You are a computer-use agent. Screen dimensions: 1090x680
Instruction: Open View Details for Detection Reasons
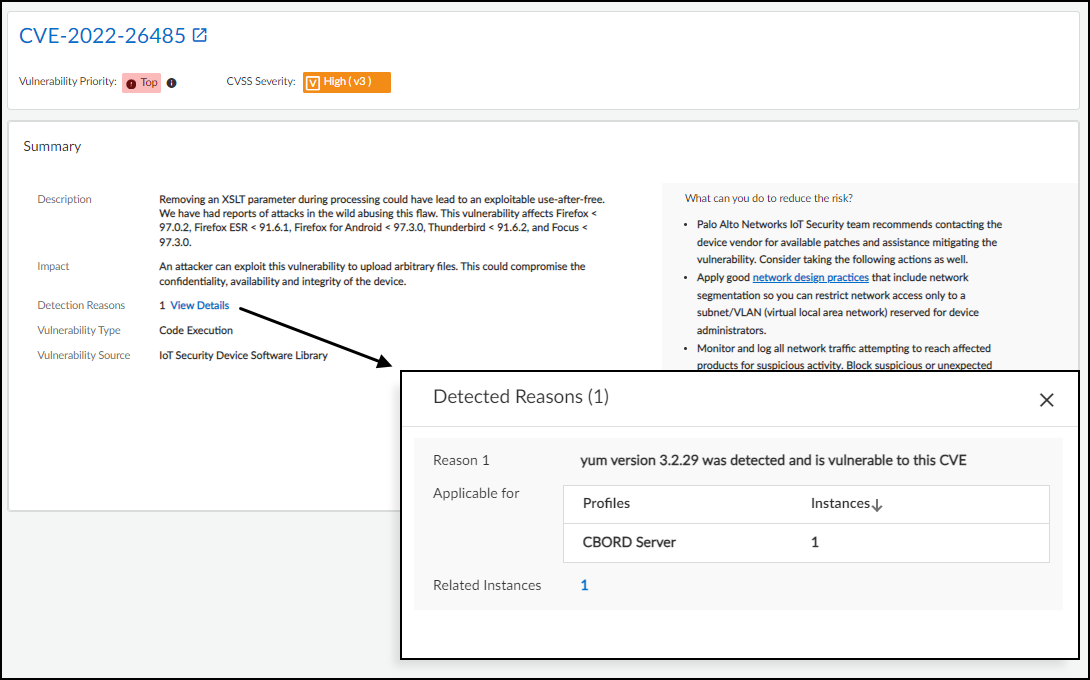pos(199,306)
